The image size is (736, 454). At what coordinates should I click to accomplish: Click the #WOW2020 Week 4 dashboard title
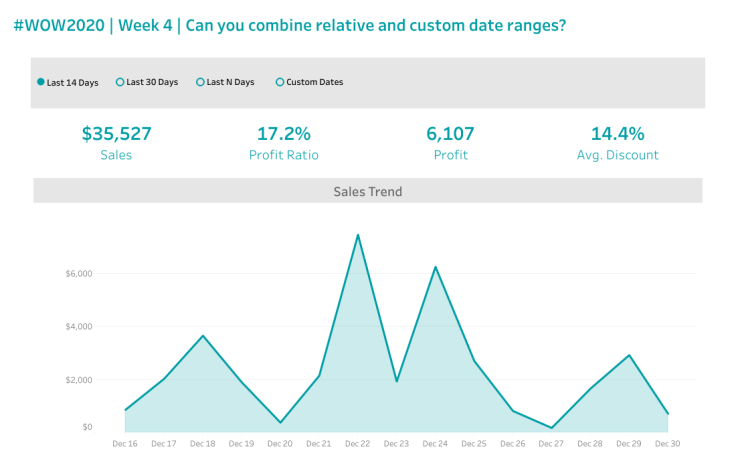pyautogui.click(x=290, y=24)
